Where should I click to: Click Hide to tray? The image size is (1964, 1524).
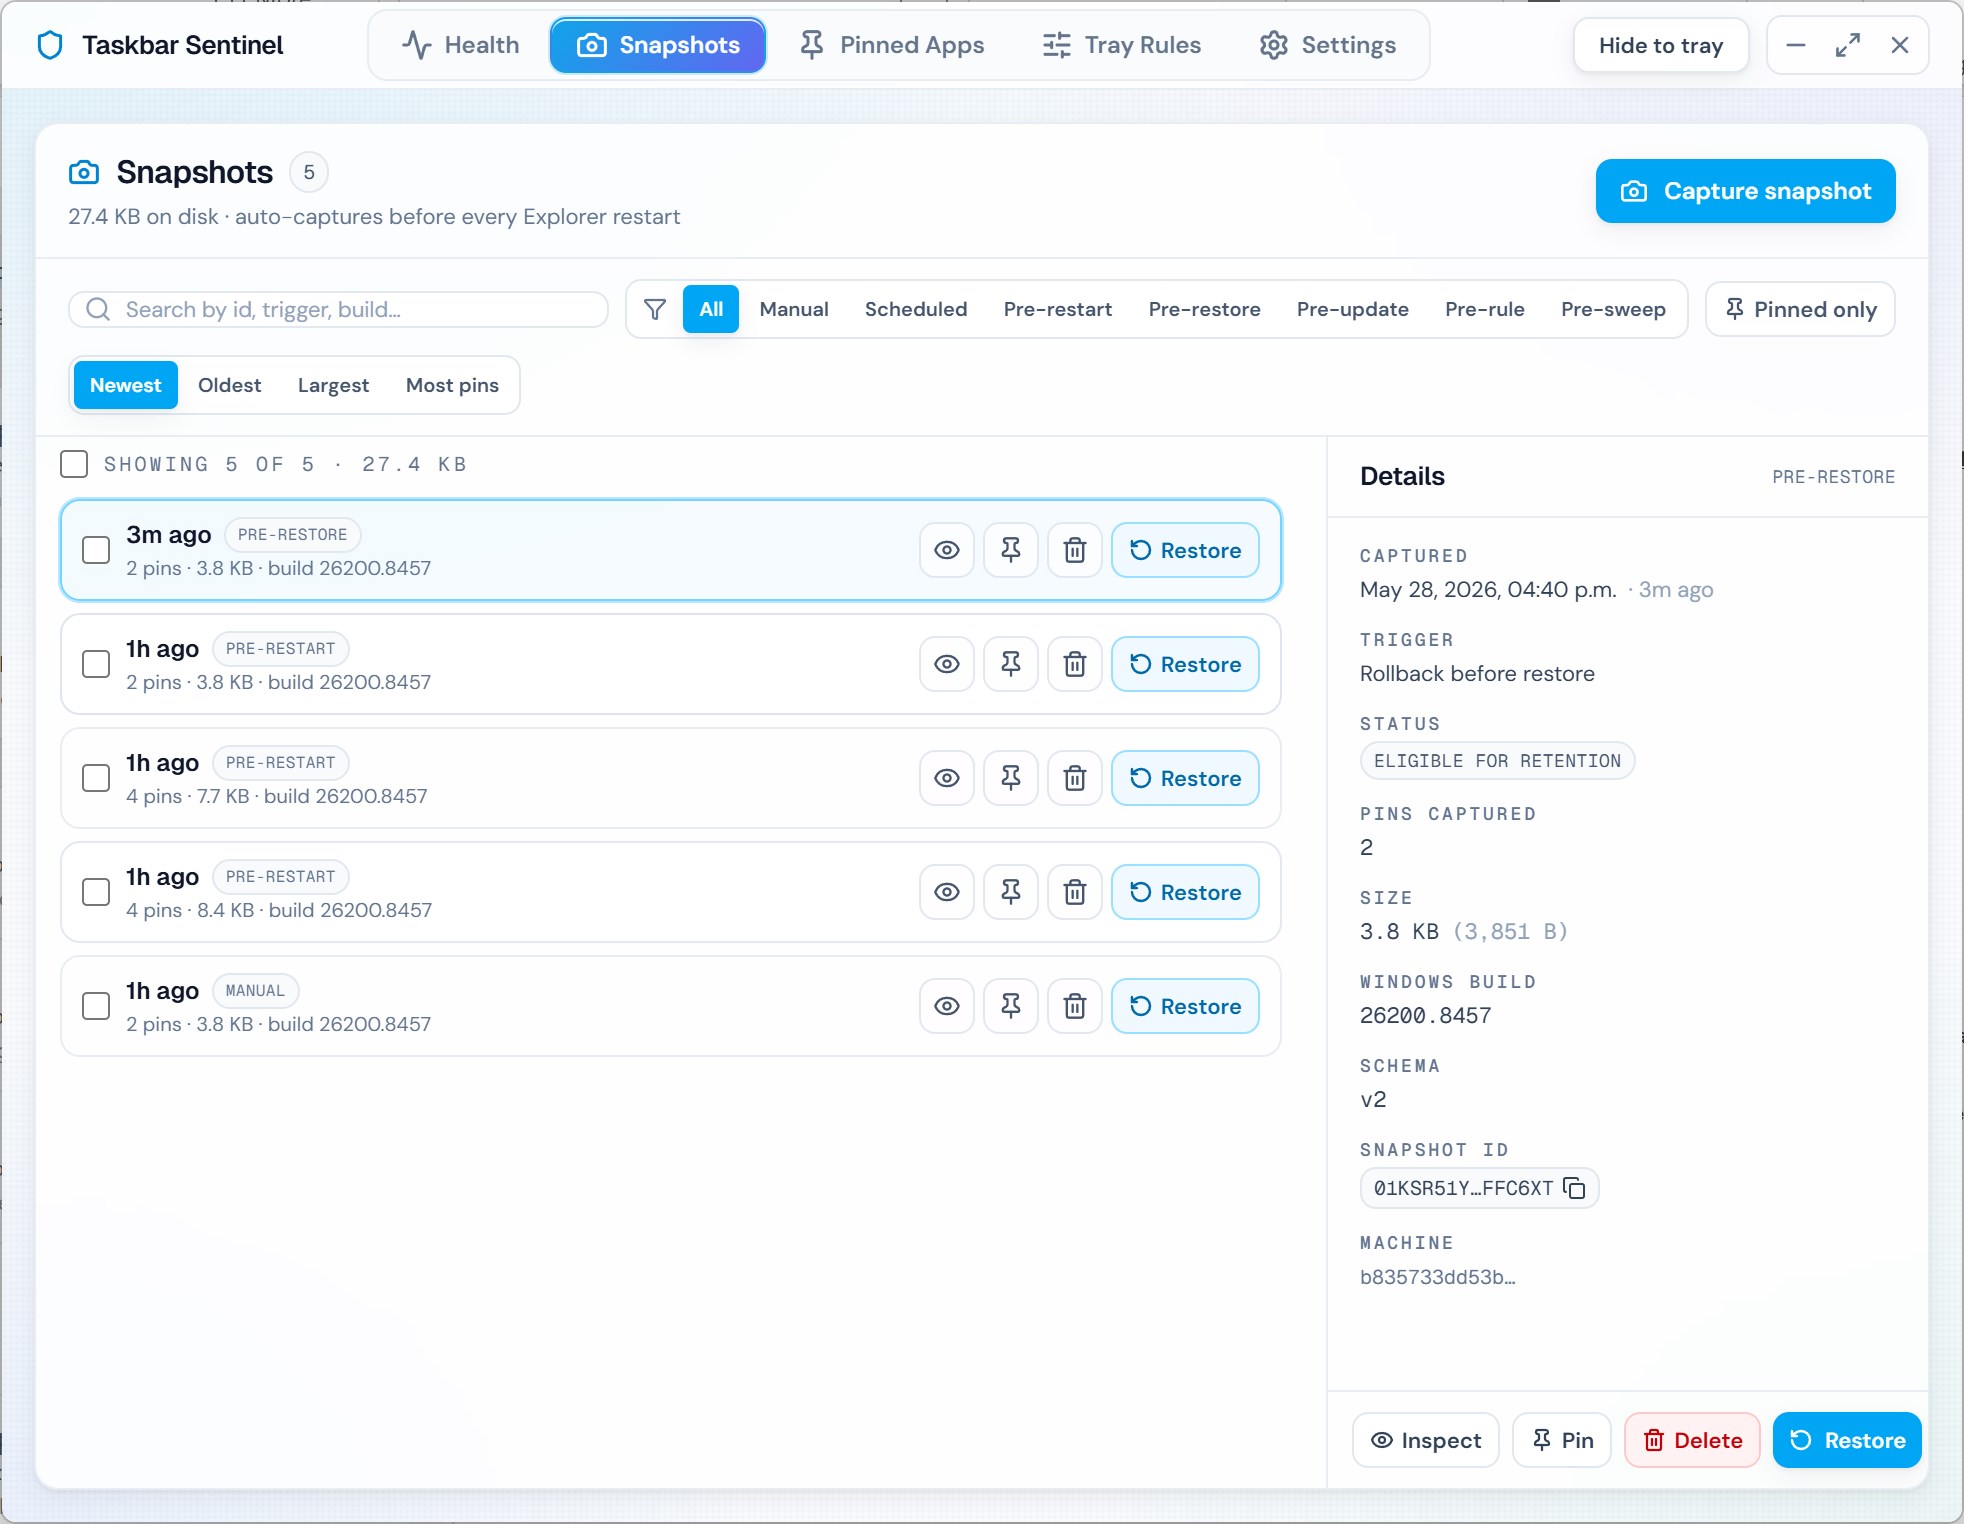tap(1661, 45)
